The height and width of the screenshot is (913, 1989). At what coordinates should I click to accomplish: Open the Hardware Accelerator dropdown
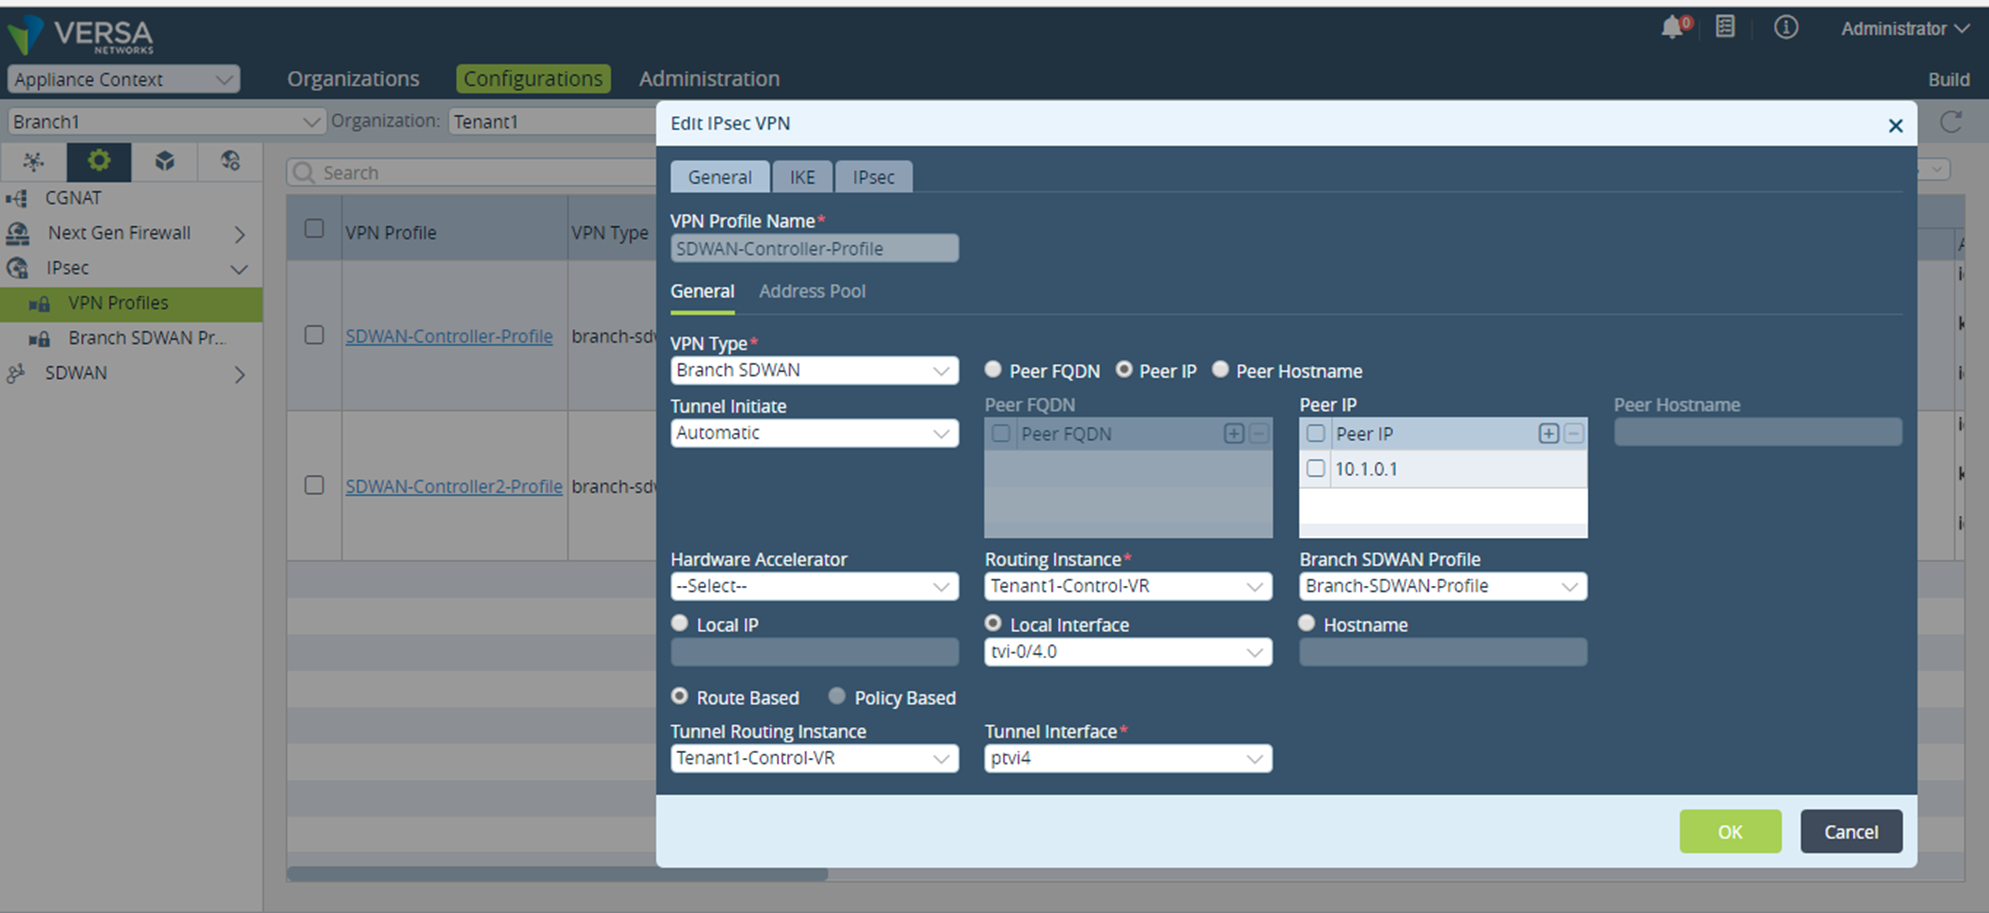(814, 586)
